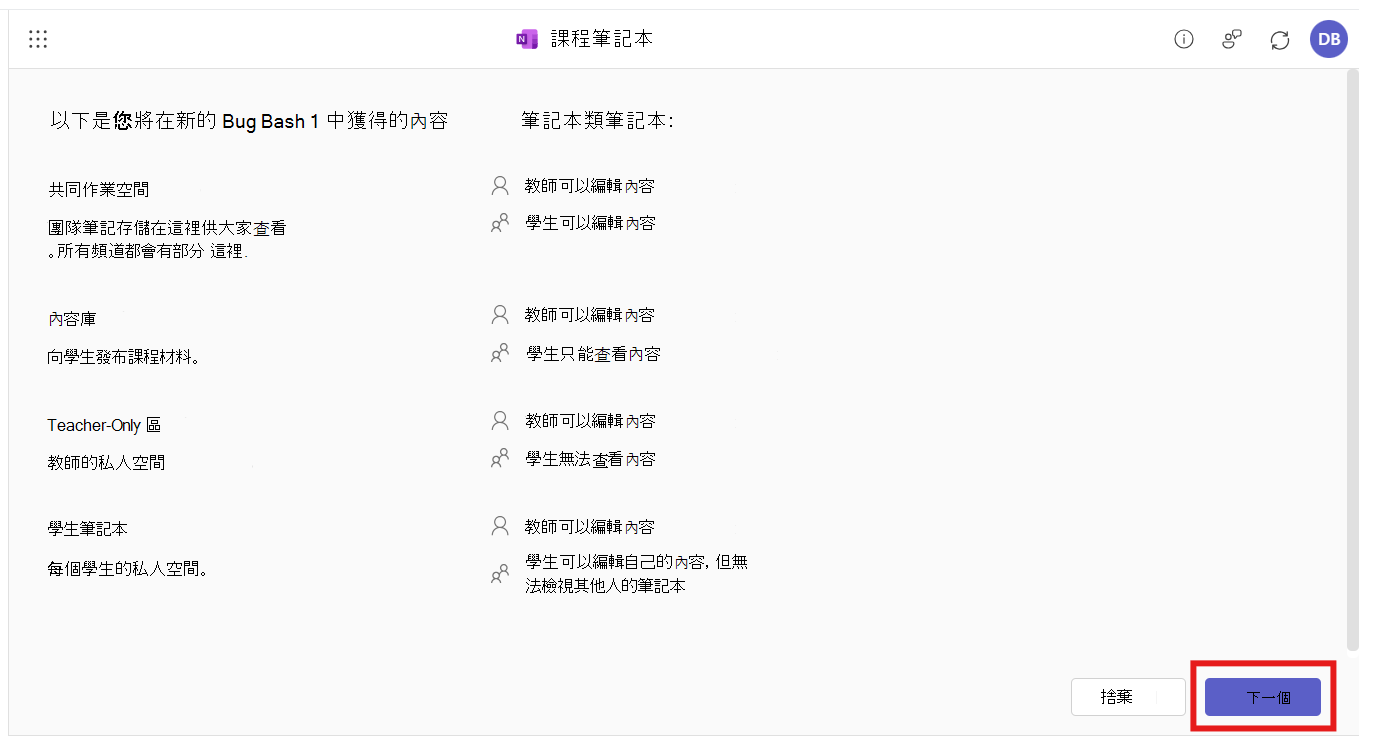Open the app launcher waffle grid

tap(38, 40)
